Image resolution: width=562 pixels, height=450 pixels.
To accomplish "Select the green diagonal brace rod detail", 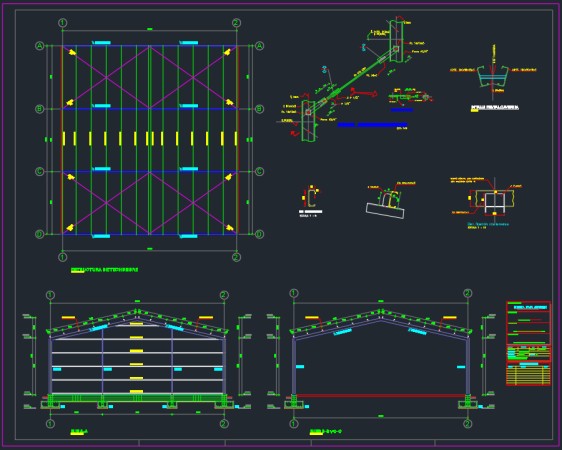I will 353,80.
